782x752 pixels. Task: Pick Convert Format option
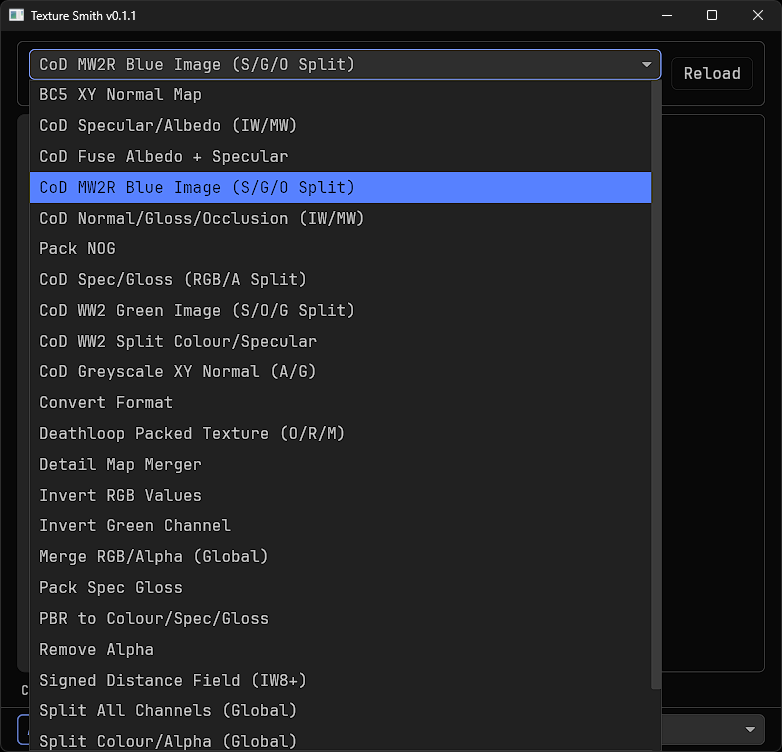tap(341, 403)
